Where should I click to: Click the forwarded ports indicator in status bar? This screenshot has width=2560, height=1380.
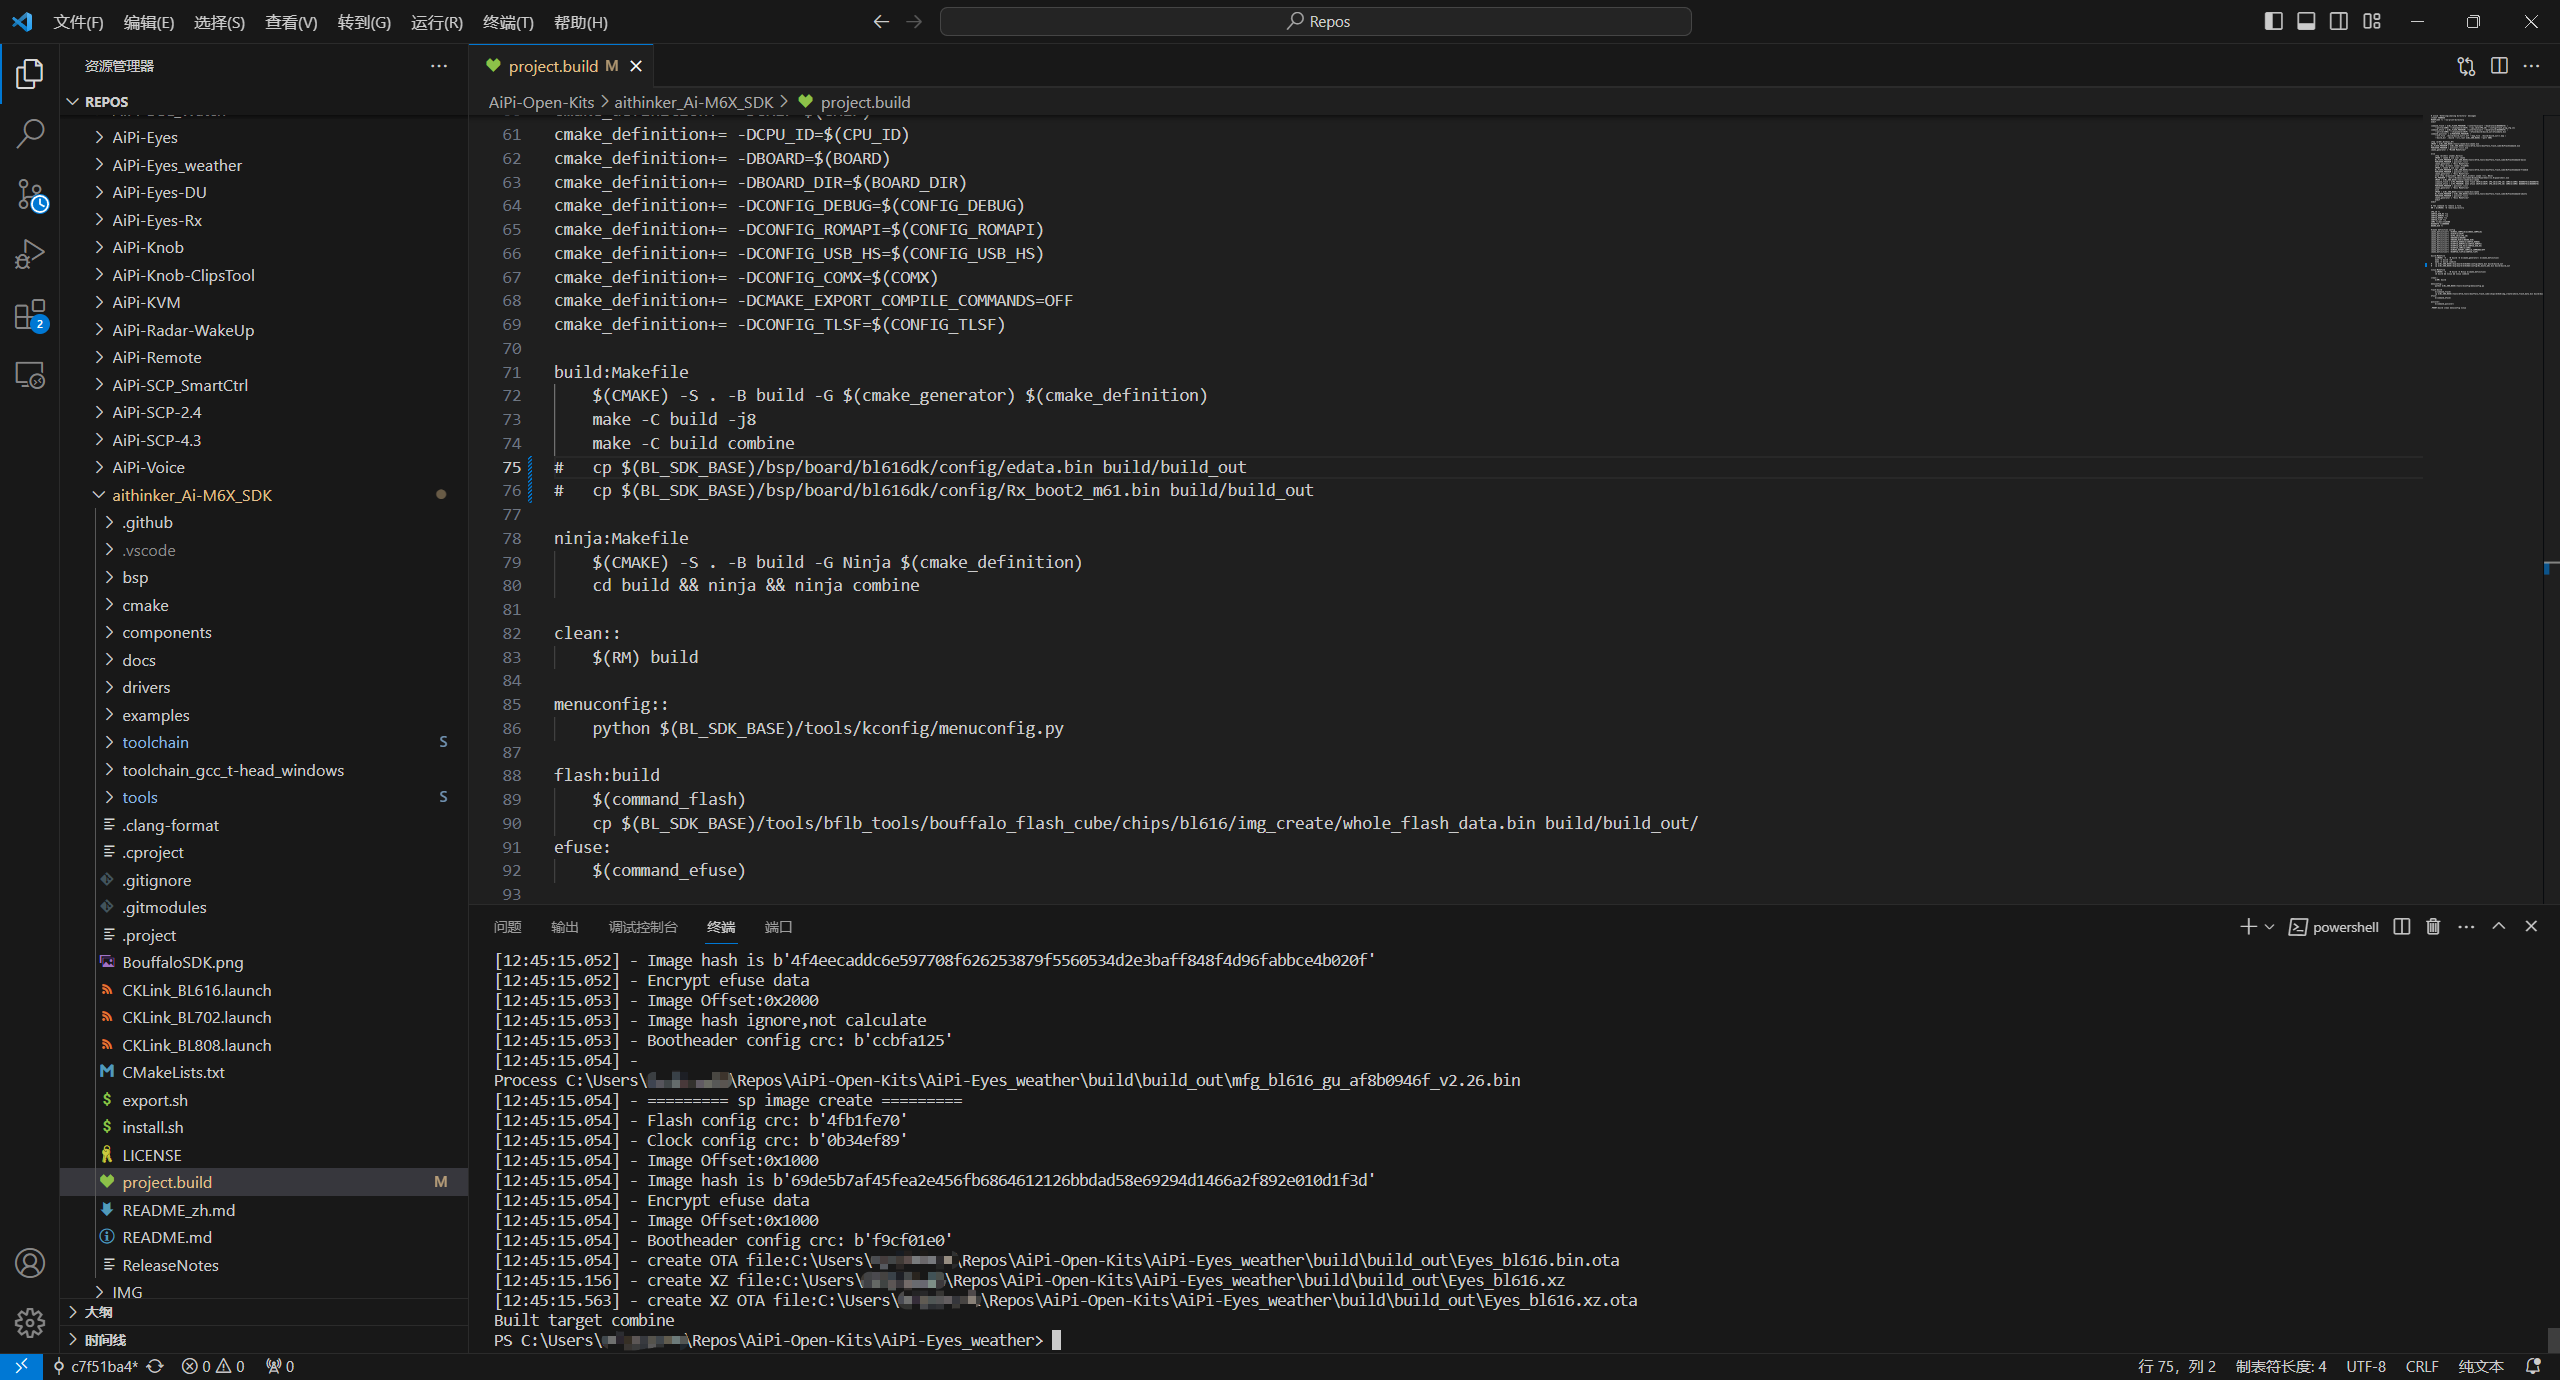[280, 1366]
